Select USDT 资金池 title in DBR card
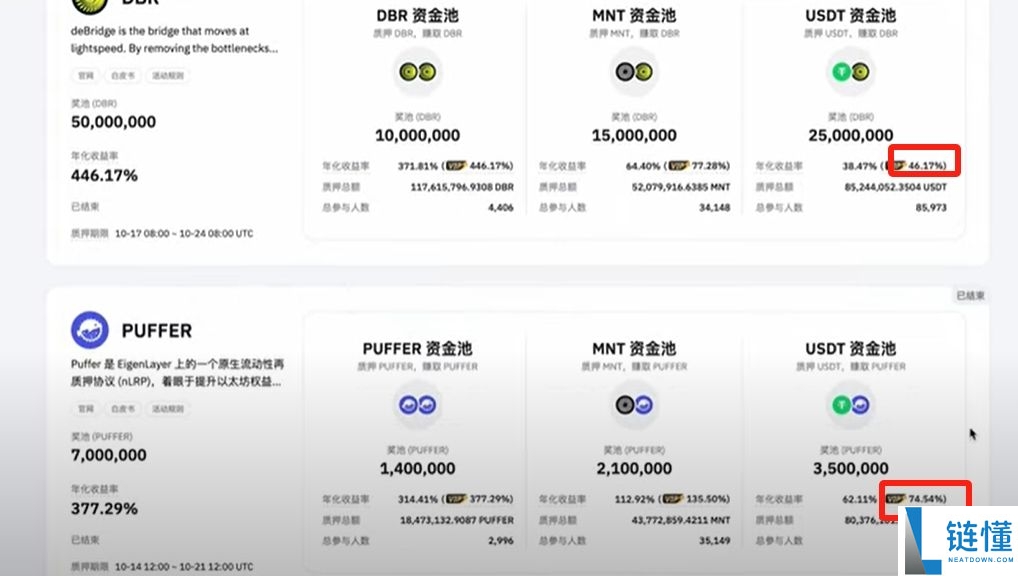 pos(850,15)
